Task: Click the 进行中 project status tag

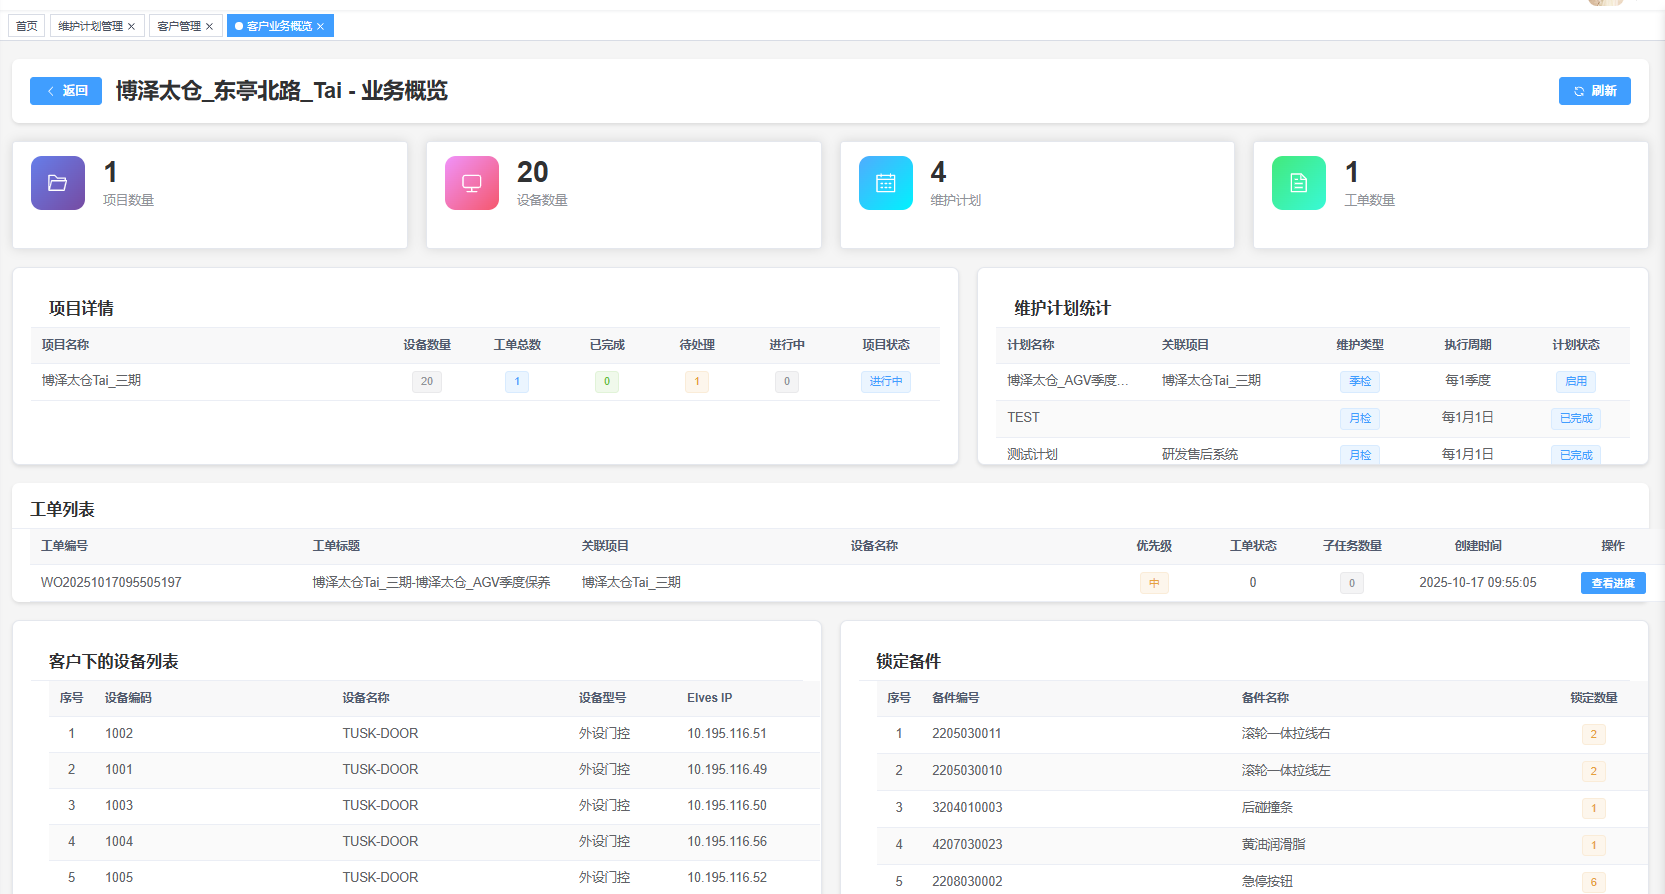Action: [x=885, y=381]
